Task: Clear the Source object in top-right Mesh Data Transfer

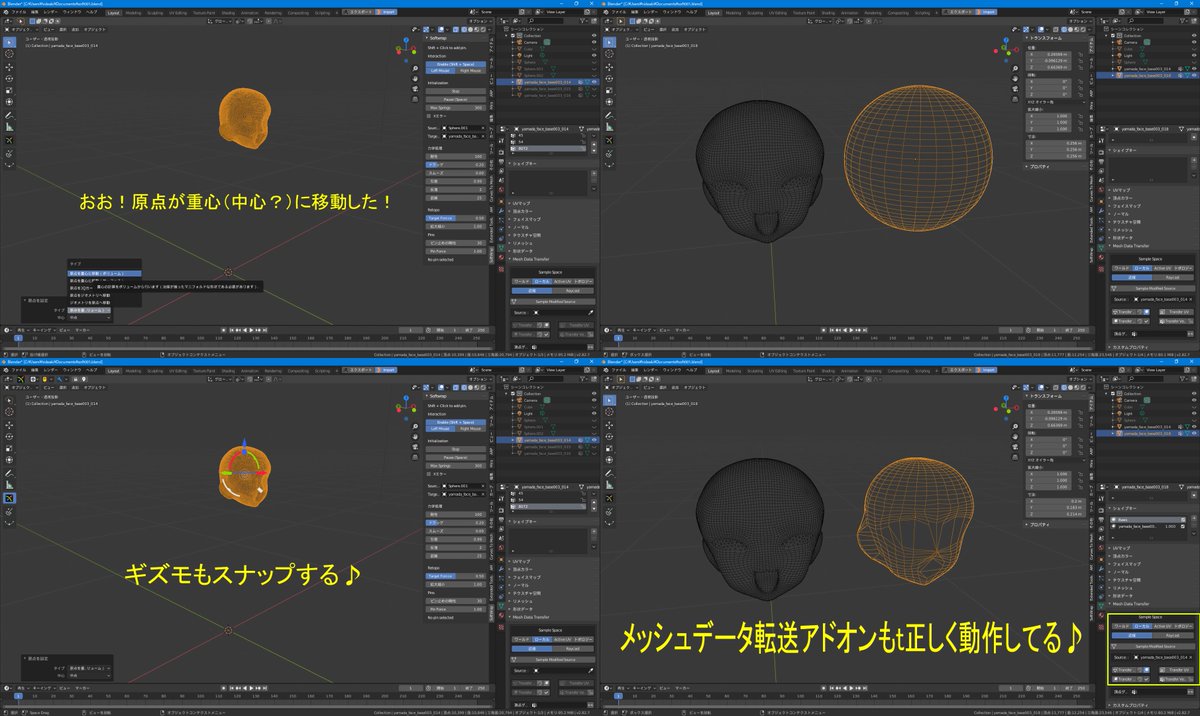Action: [x=1191, y=300]
